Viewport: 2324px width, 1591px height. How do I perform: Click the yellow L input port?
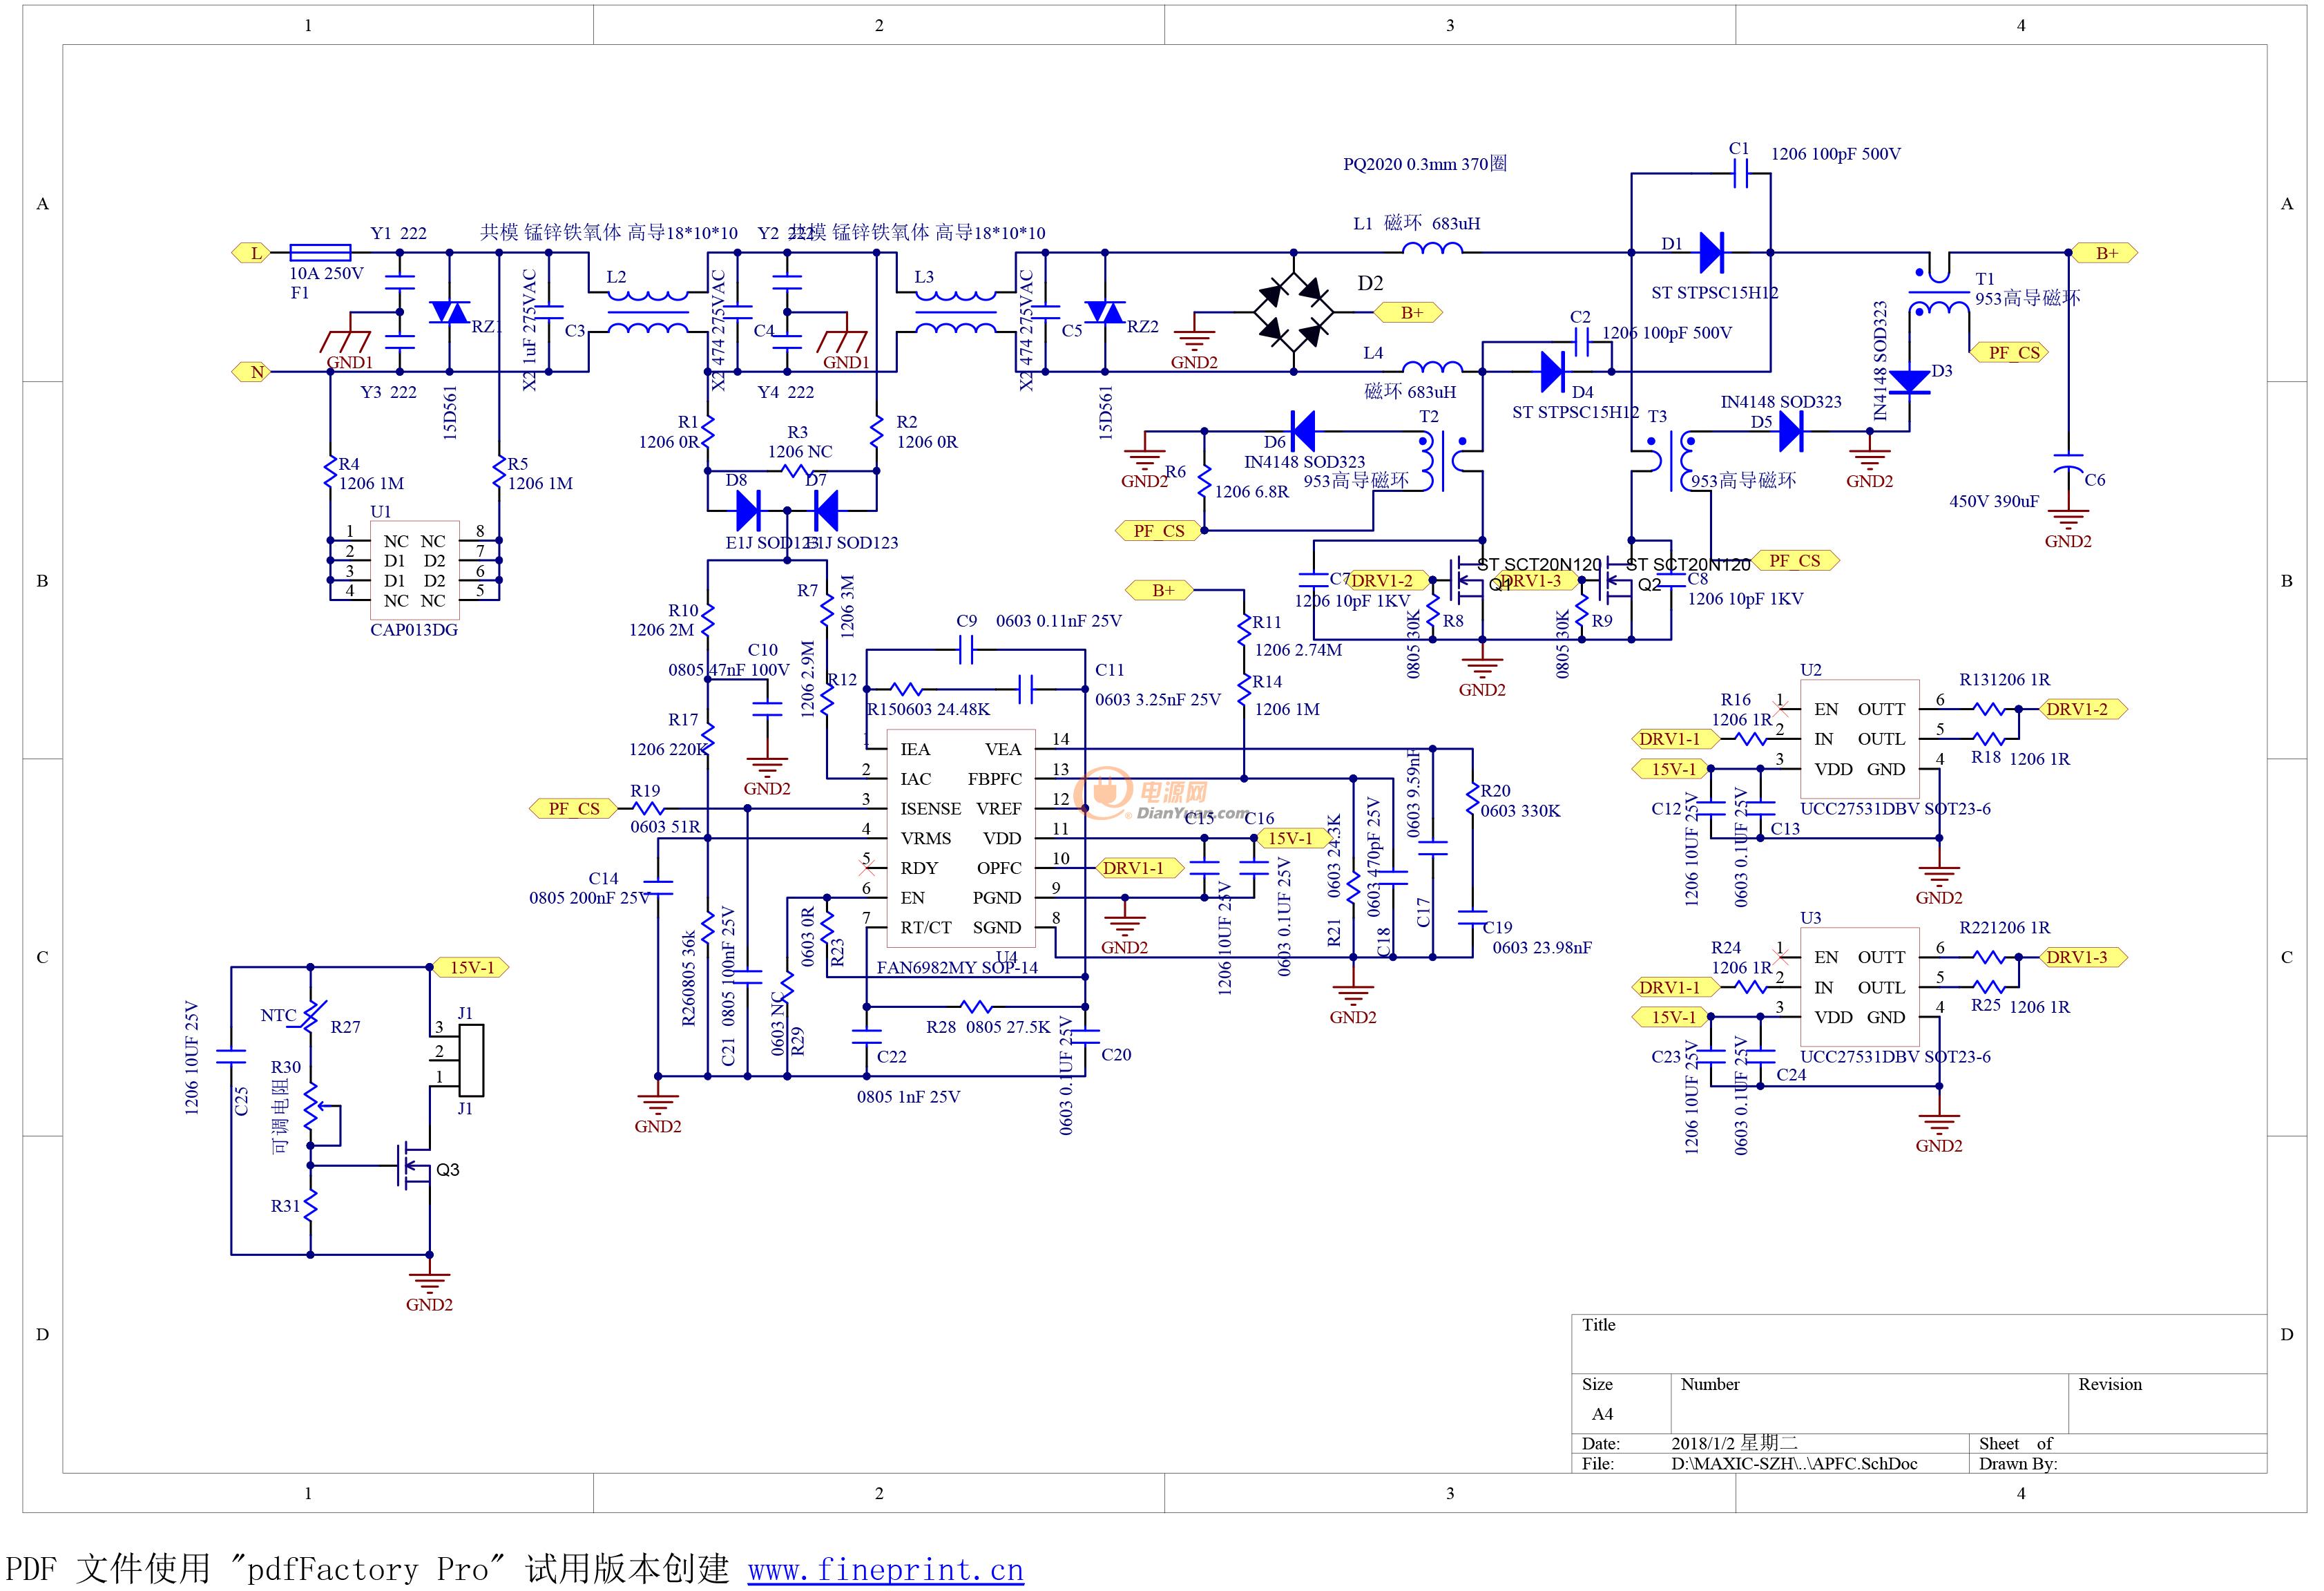pyautogui.click(x=252, y=253)
